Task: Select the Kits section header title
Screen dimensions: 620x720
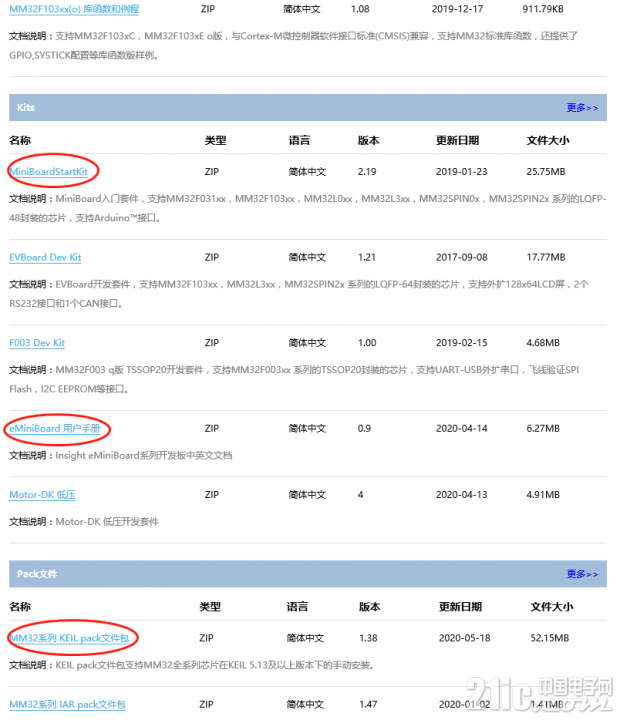Action: [x=26, y=107]
